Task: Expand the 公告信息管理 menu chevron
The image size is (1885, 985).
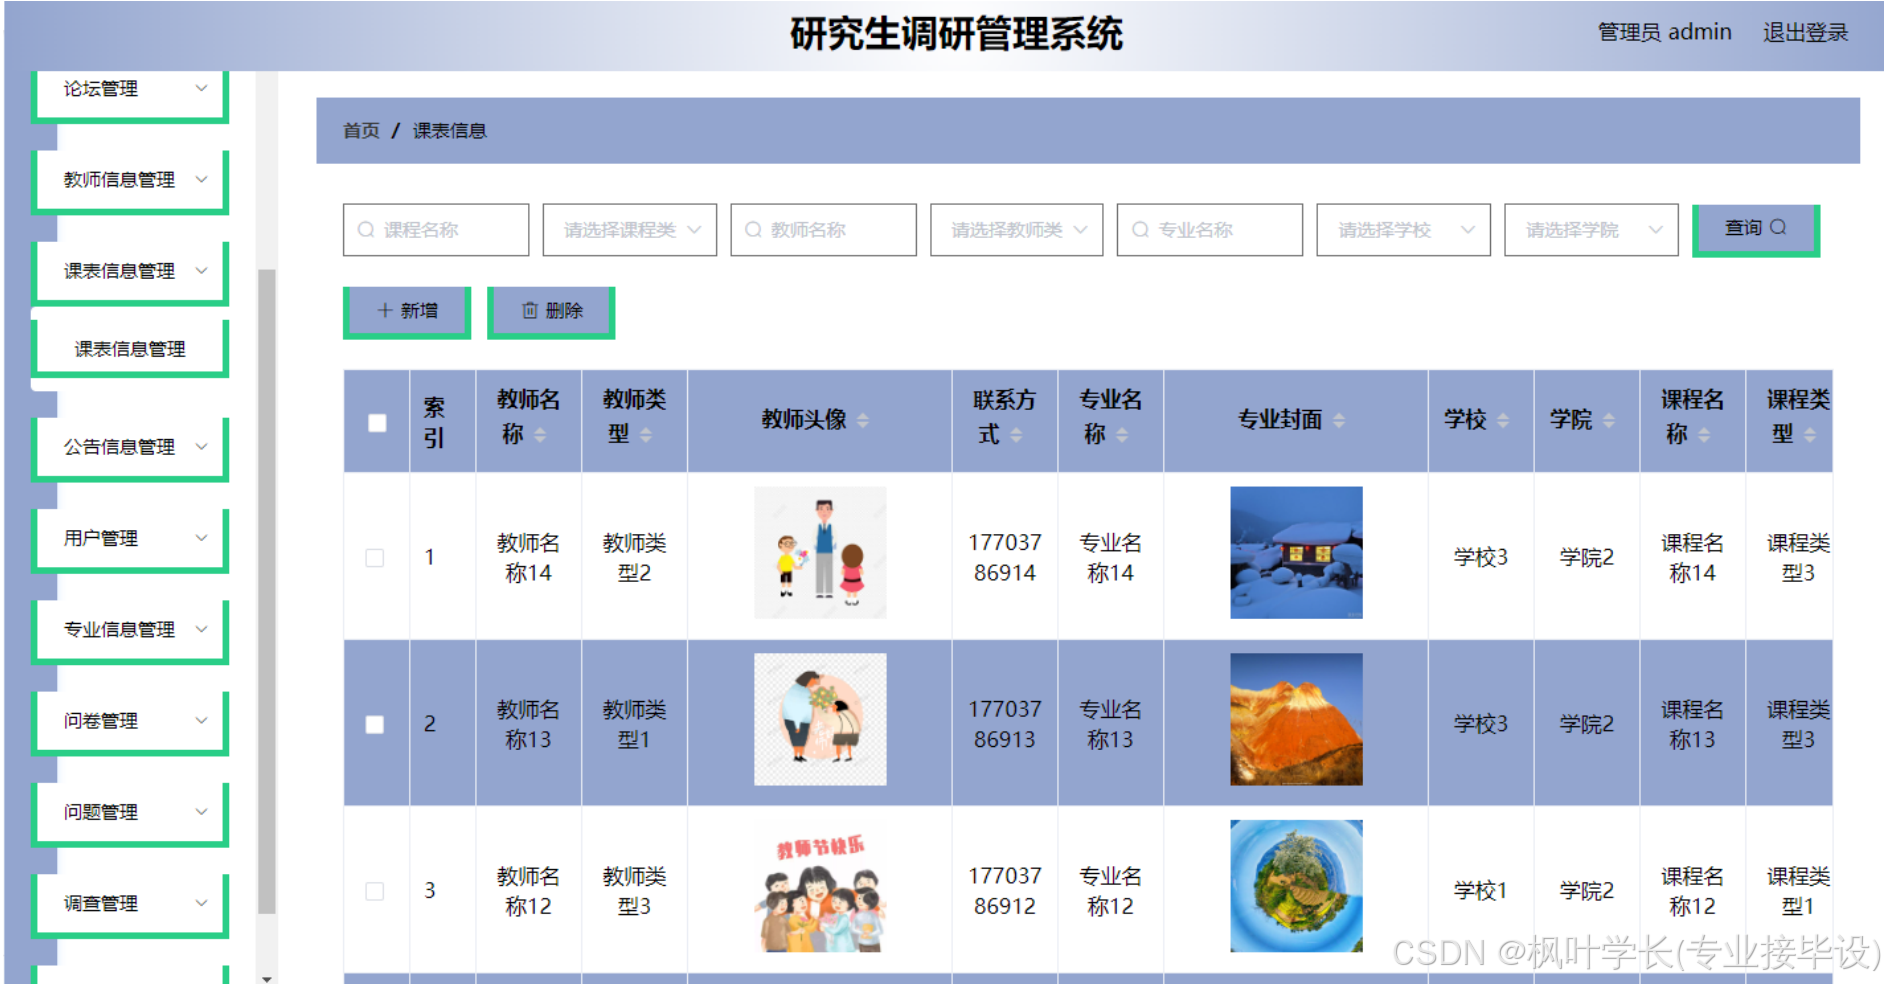Action: 201,447
